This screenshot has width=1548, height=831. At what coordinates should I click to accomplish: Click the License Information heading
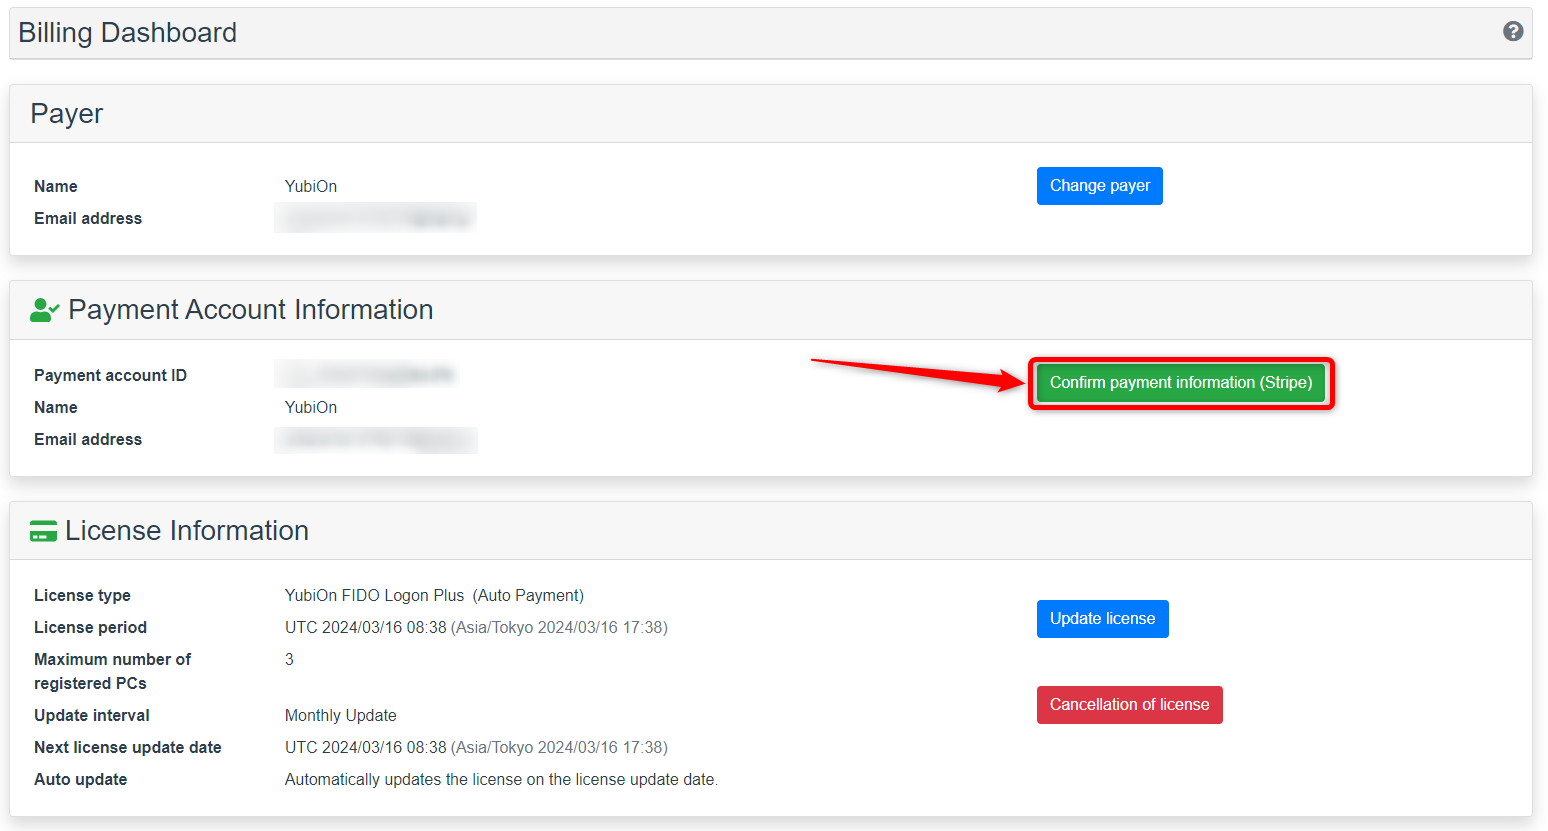[x=187, y=531]
